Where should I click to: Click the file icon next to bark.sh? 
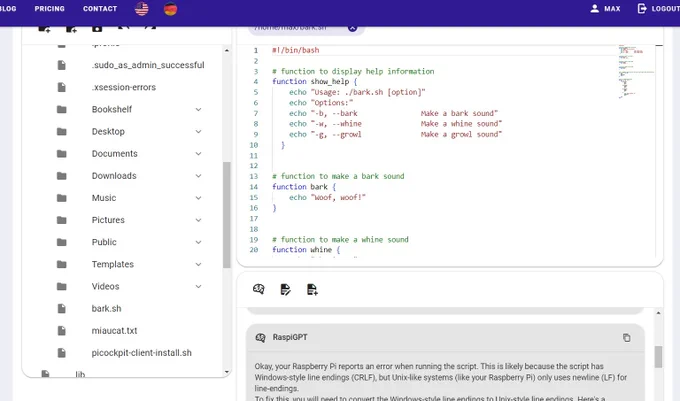click(x=62, y=308)
